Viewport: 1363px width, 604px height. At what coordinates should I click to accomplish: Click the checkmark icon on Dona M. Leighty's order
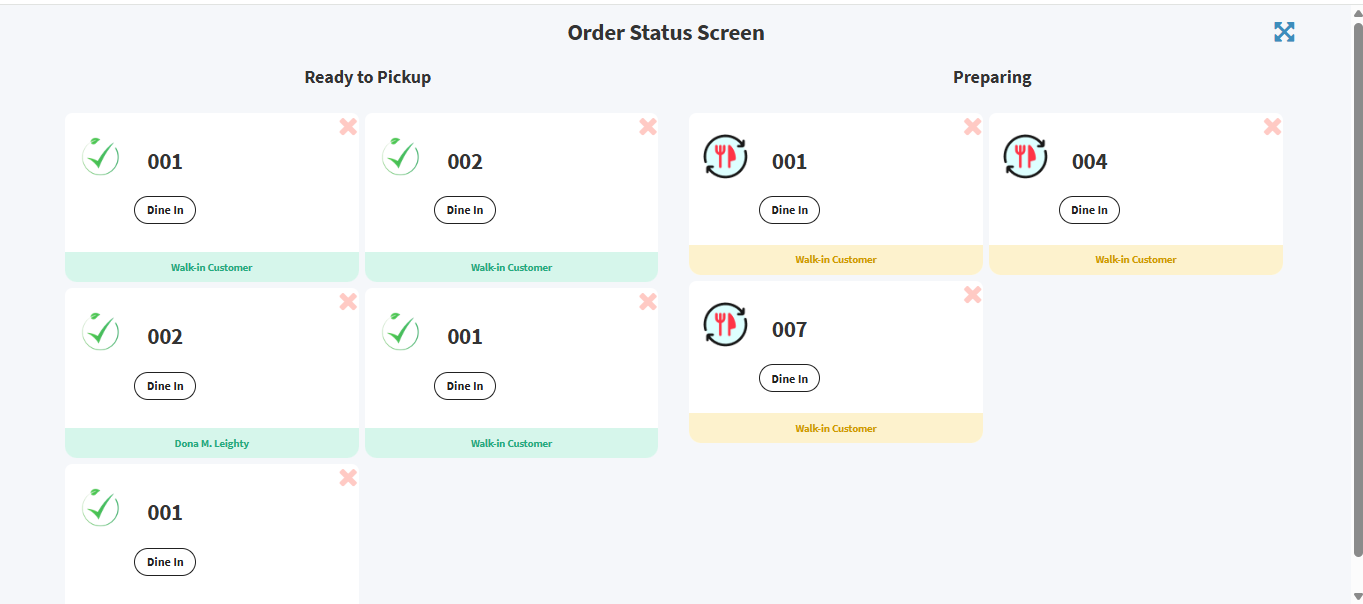coord(100,332)
